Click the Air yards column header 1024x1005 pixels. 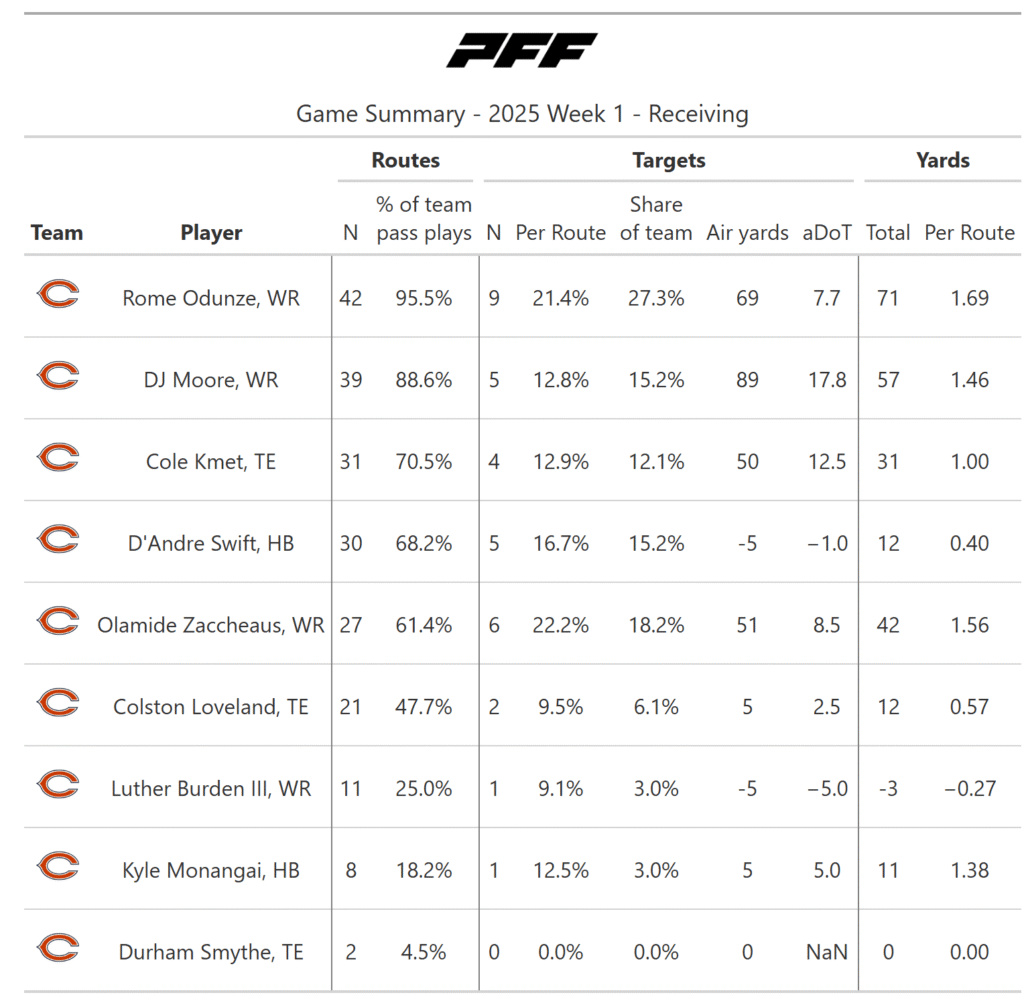747,233
